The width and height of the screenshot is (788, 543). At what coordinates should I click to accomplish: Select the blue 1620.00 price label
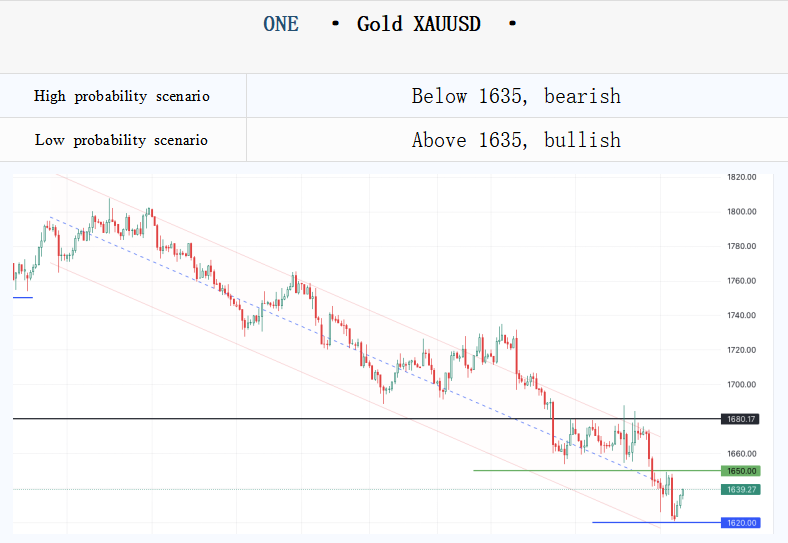(x=739, y=522)
